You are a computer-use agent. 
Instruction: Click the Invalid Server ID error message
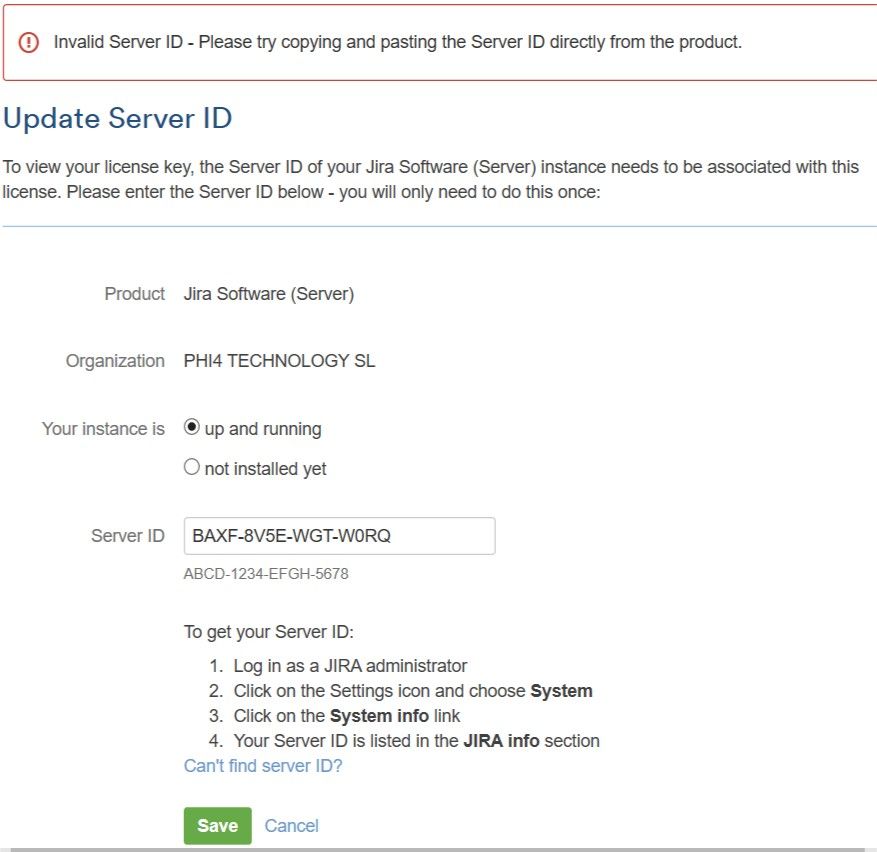(398, 42)
